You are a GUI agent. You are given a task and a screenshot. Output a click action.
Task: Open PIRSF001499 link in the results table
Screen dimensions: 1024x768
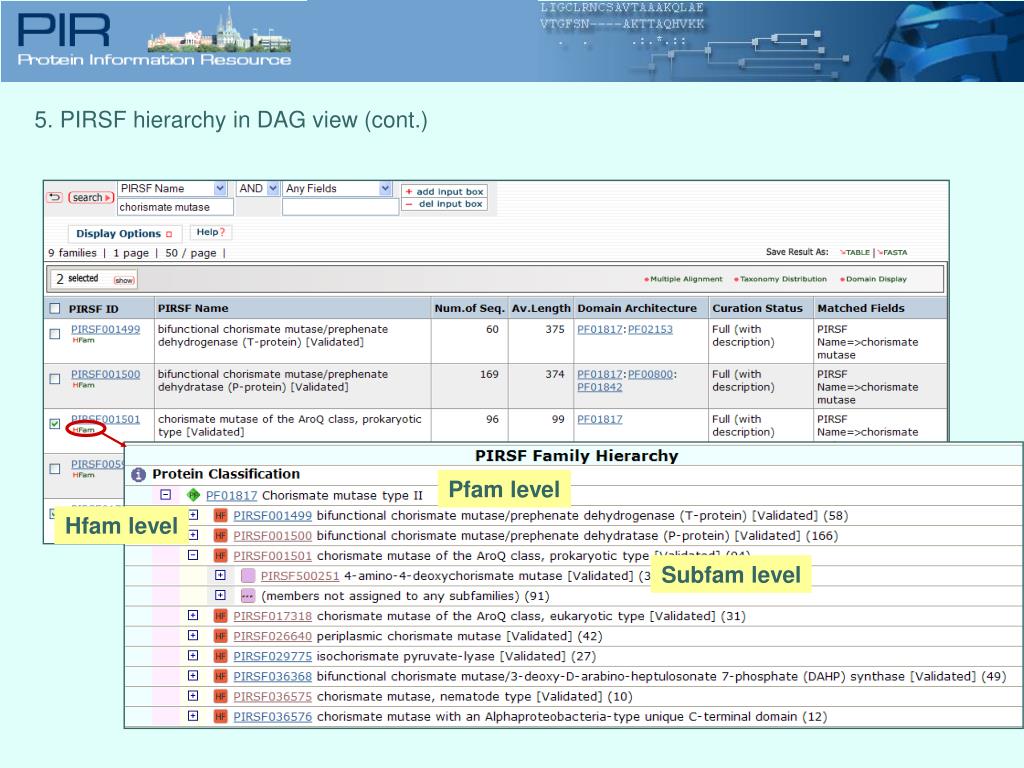point(105,329)
